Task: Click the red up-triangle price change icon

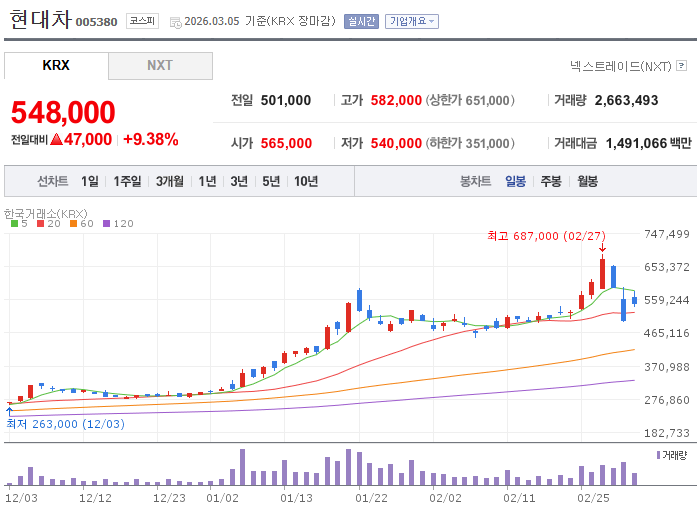Action: 56,140
